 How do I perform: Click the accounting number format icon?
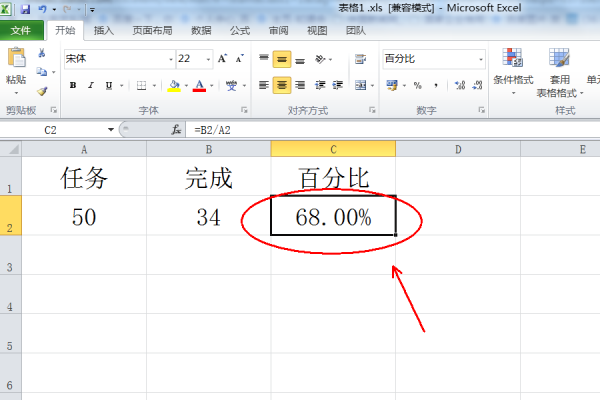pyautogui.click(x=392, y=85)
